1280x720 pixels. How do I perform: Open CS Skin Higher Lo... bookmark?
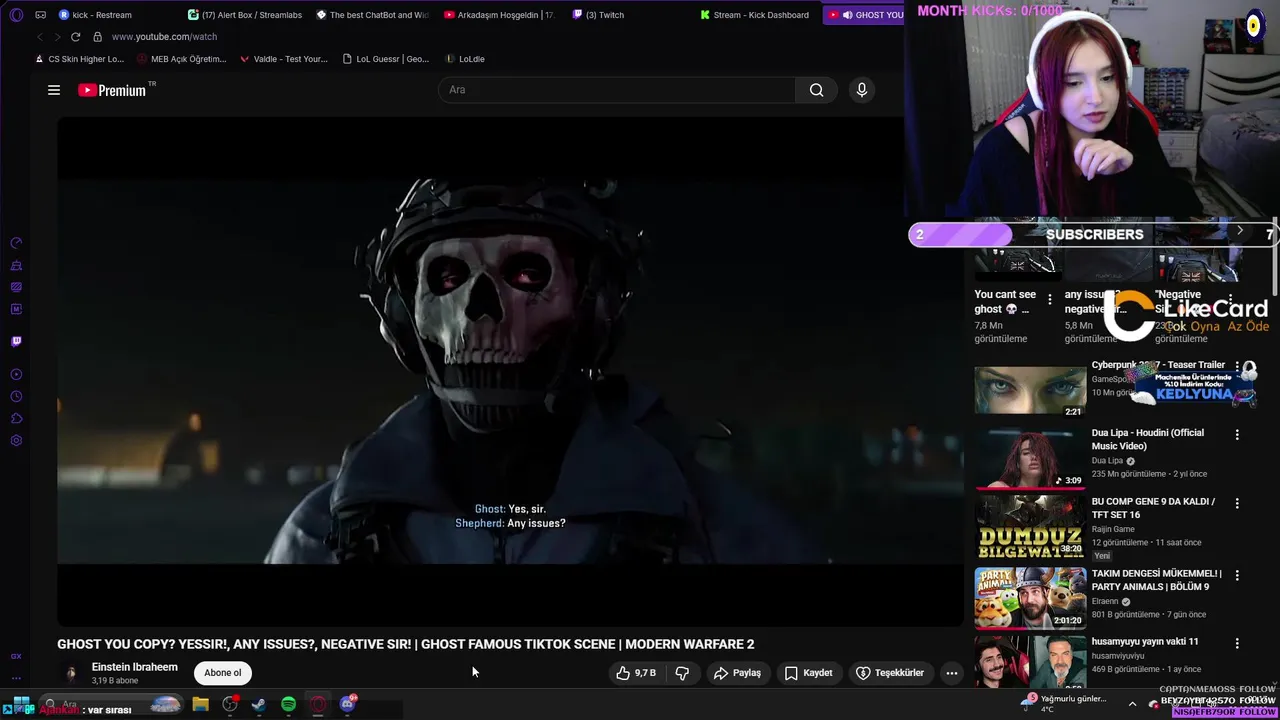click(79, 59)
